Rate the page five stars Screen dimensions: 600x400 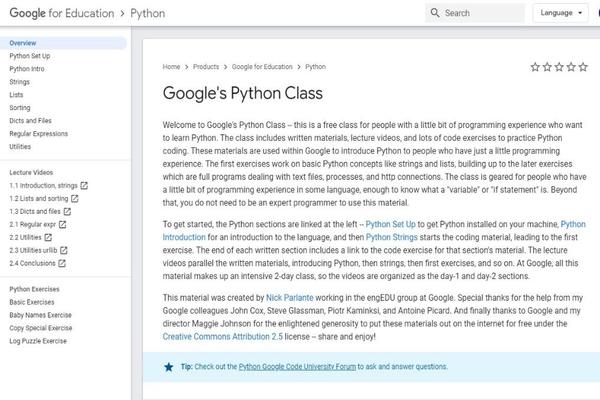coord(584,67)
